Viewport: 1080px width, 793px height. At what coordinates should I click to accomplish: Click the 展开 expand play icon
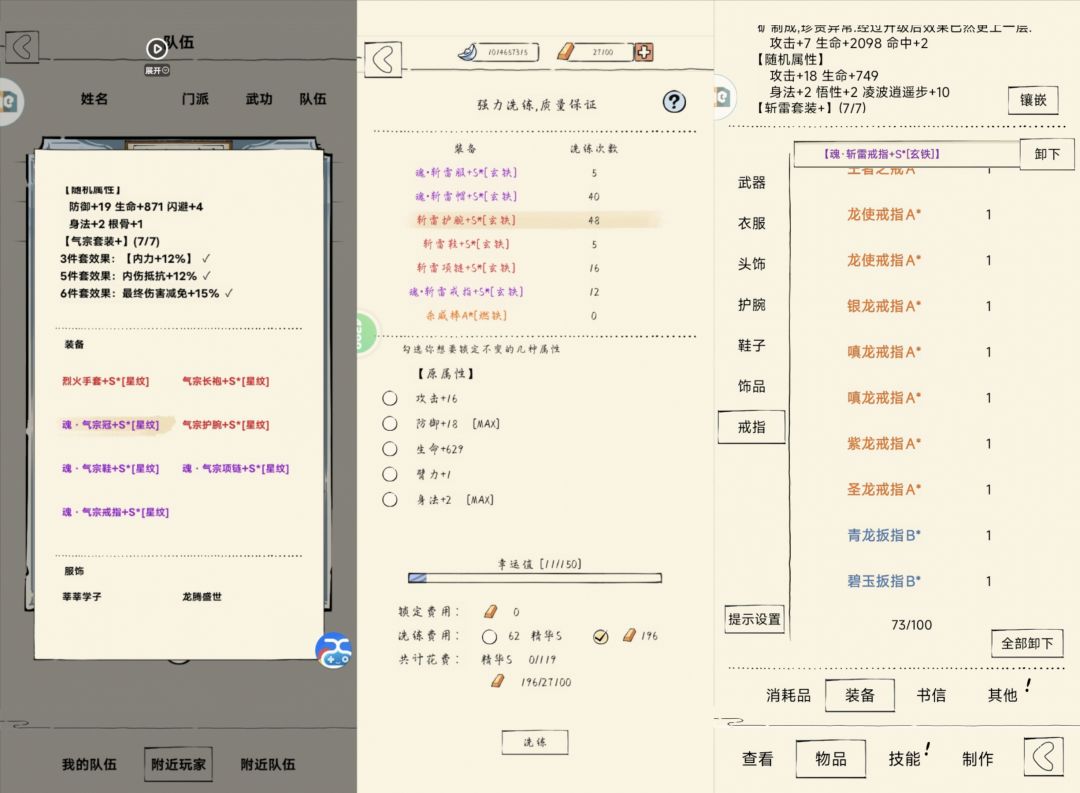(x=156, y=48)
